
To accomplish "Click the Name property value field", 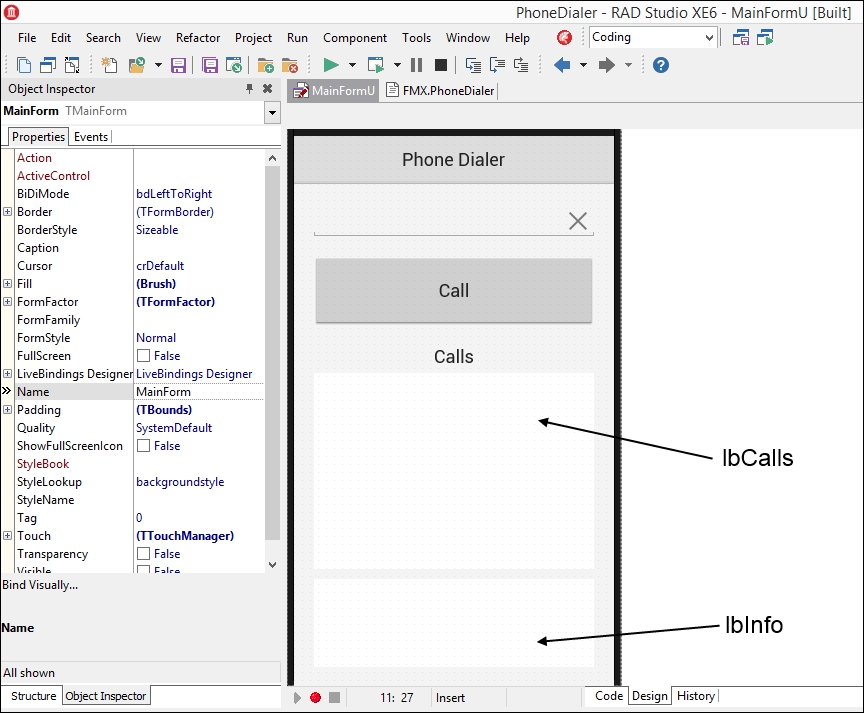I will 199,392.
